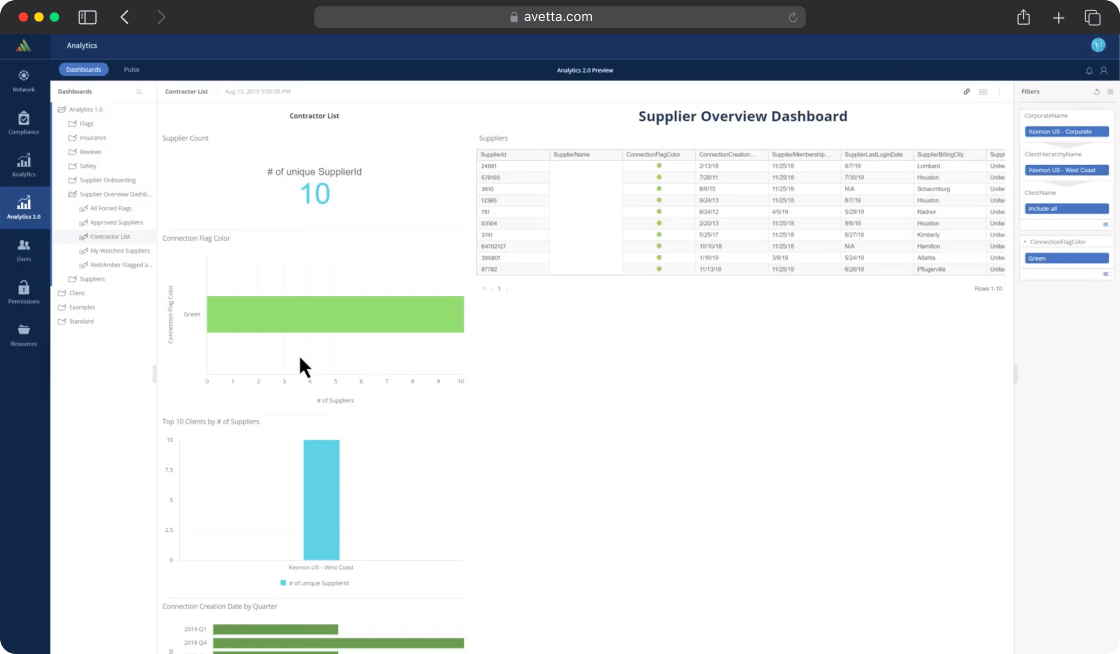The height and width of the screenshot is (654, 1120).
Task: Toggle the ConnectionFlagColor filter switch
Action: click(1106, 273)
